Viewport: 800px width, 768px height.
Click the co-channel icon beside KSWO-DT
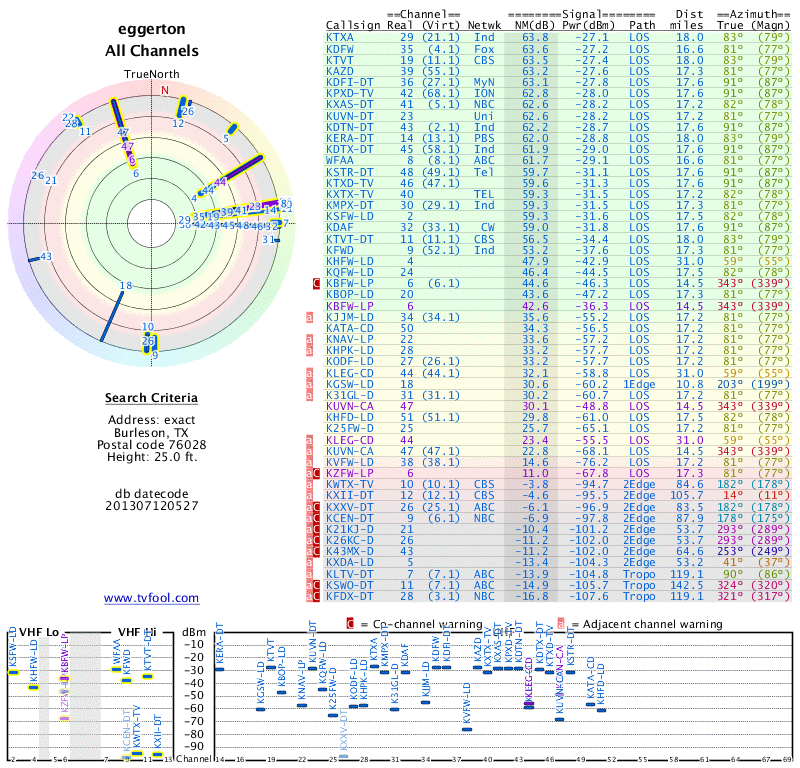pos(316,585)
